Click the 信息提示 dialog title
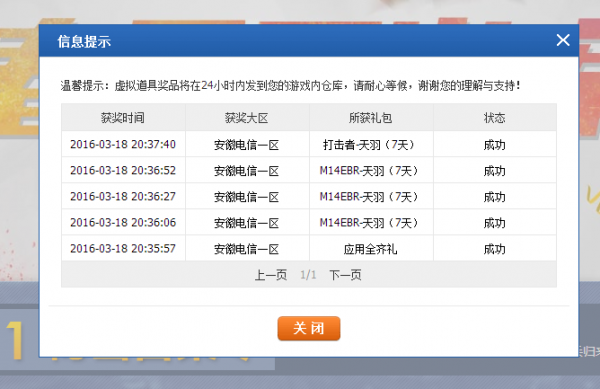Image resolution: width=600 pixels, height=389 pixels. pos(84,41)
